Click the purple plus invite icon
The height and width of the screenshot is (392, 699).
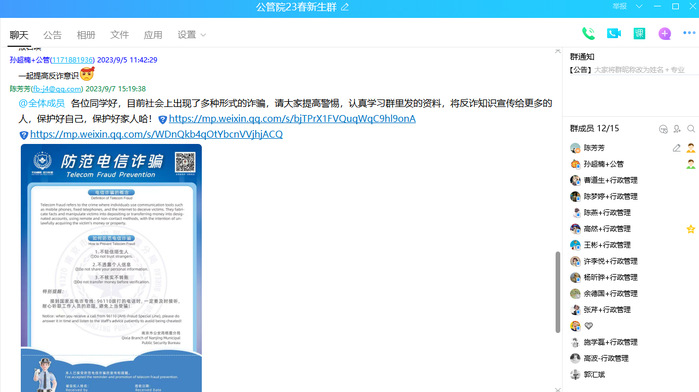click(x=665, y=33)
